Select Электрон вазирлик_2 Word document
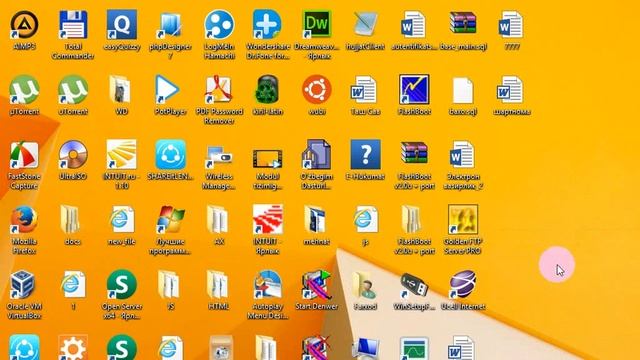Image resolution: width=640 pixels, height=360 pixels. coord(463,155)
